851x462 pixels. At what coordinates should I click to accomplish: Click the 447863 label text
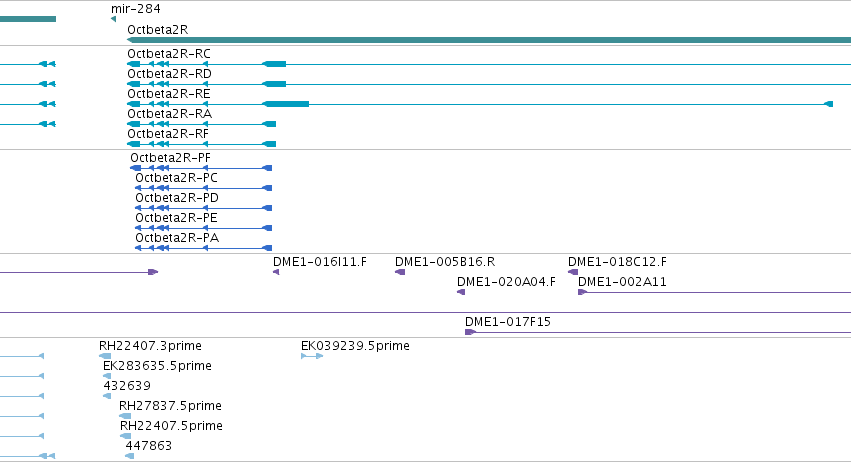point(149,446)
